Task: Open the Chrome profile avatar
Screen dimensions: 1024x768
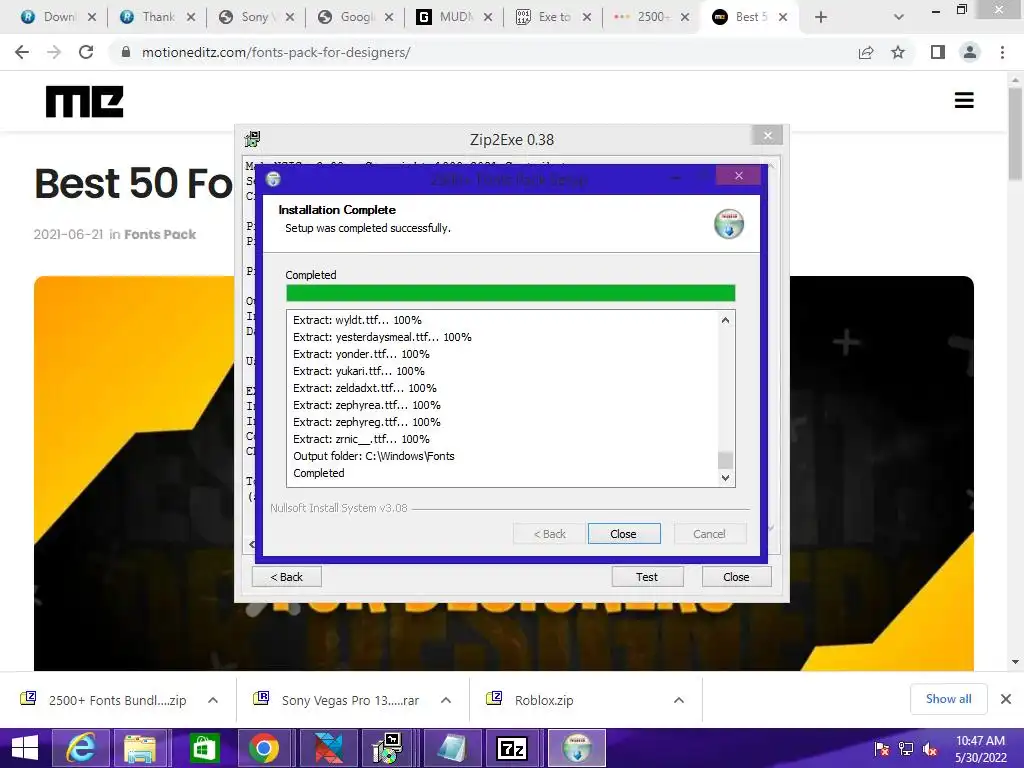Action: click(970, 52)
